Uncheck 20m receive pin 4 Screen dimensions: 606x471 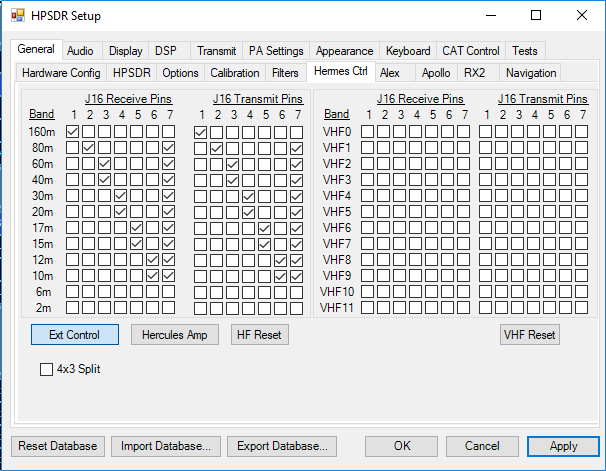(121, 212)
